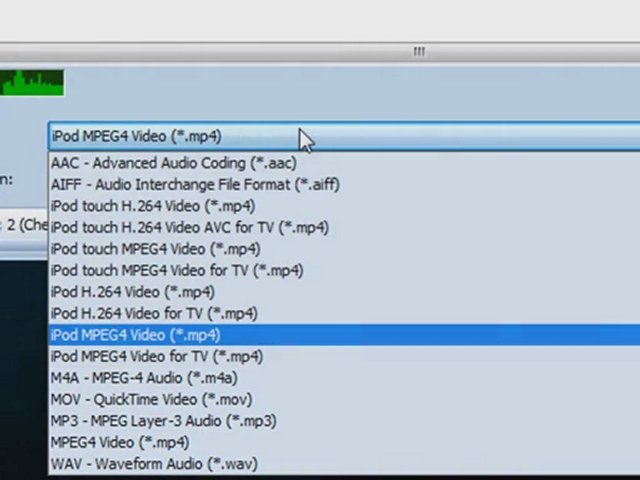
Task: Select iPod touch MPEG4 Video (*.mp4)
Action: [x=155, y=249]
